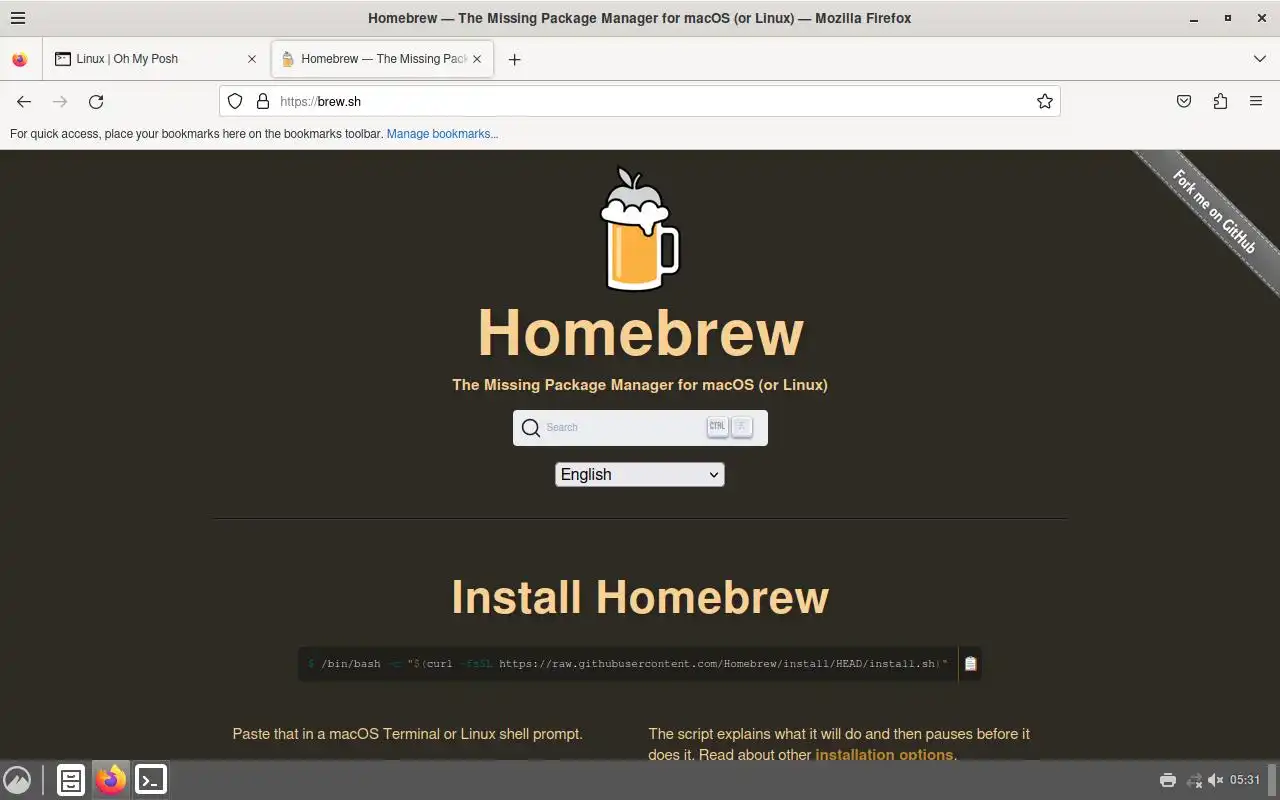
Task: Click the Install Homebrew heading
Action: point(640,597)
